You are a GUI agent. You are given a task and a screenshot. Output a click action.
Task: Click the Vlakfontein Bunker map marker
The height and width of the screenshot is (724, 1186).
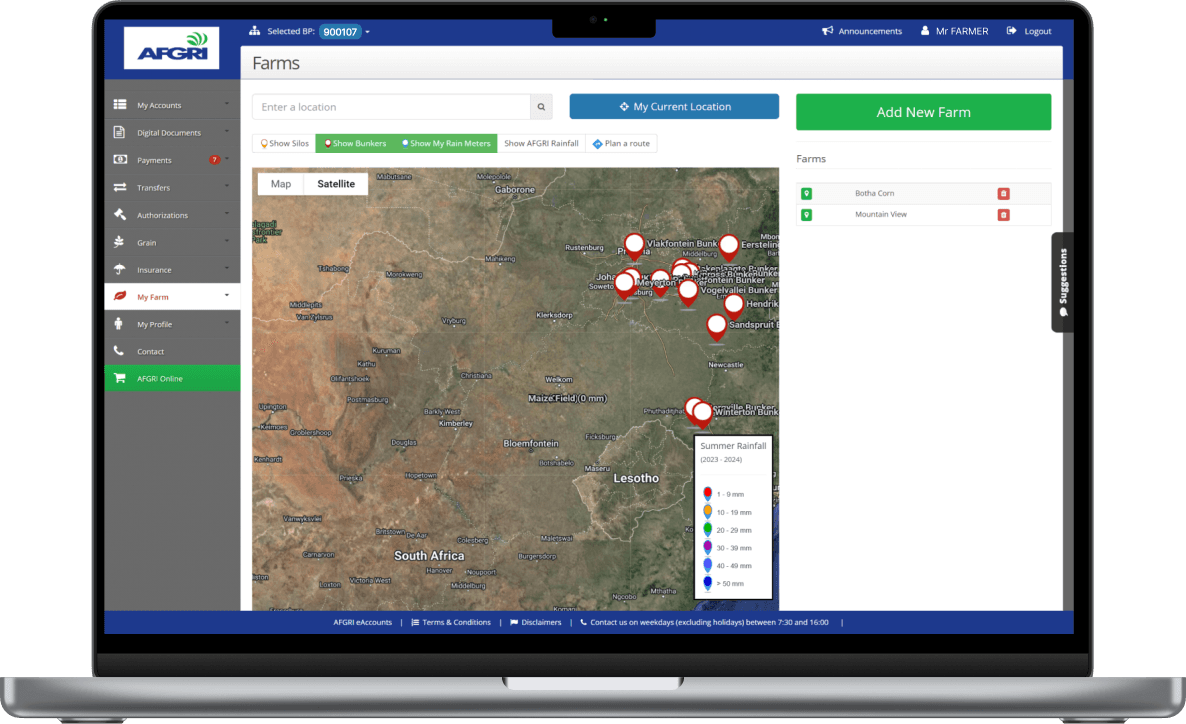634,245
